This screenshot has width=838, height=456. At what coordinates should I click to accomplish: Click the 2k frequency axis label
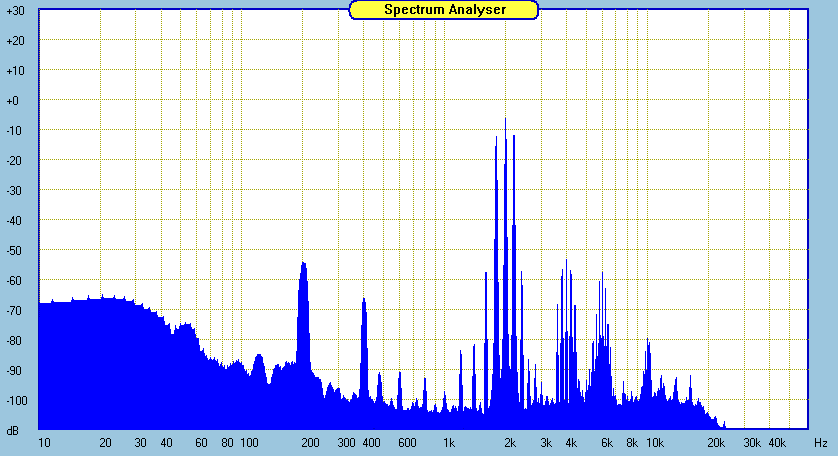(x=511, y=442)
